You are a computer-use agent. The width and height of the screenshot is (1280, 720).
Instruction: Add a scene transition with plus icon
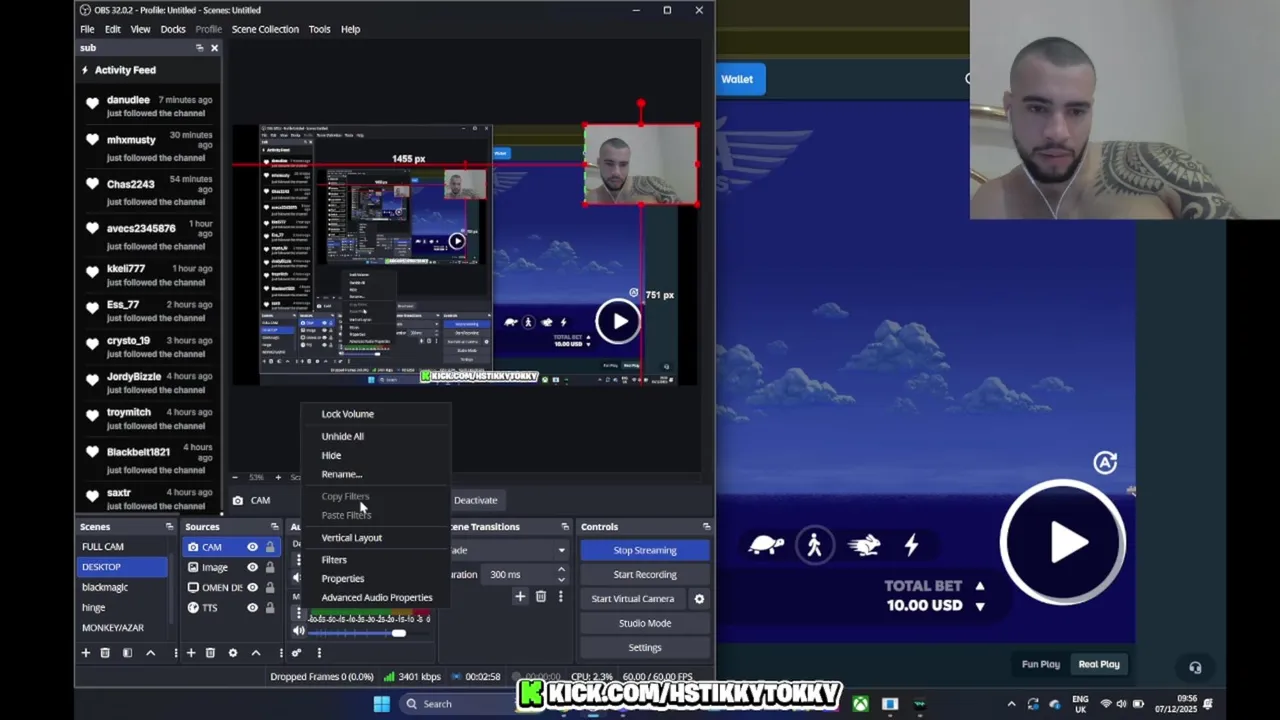pos(520,597)
